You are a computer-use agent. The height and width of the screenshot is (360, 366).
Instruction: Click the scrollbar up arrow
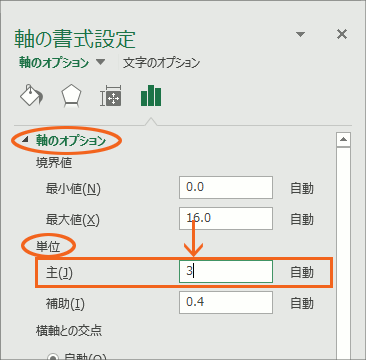click(x=343, y=139)
